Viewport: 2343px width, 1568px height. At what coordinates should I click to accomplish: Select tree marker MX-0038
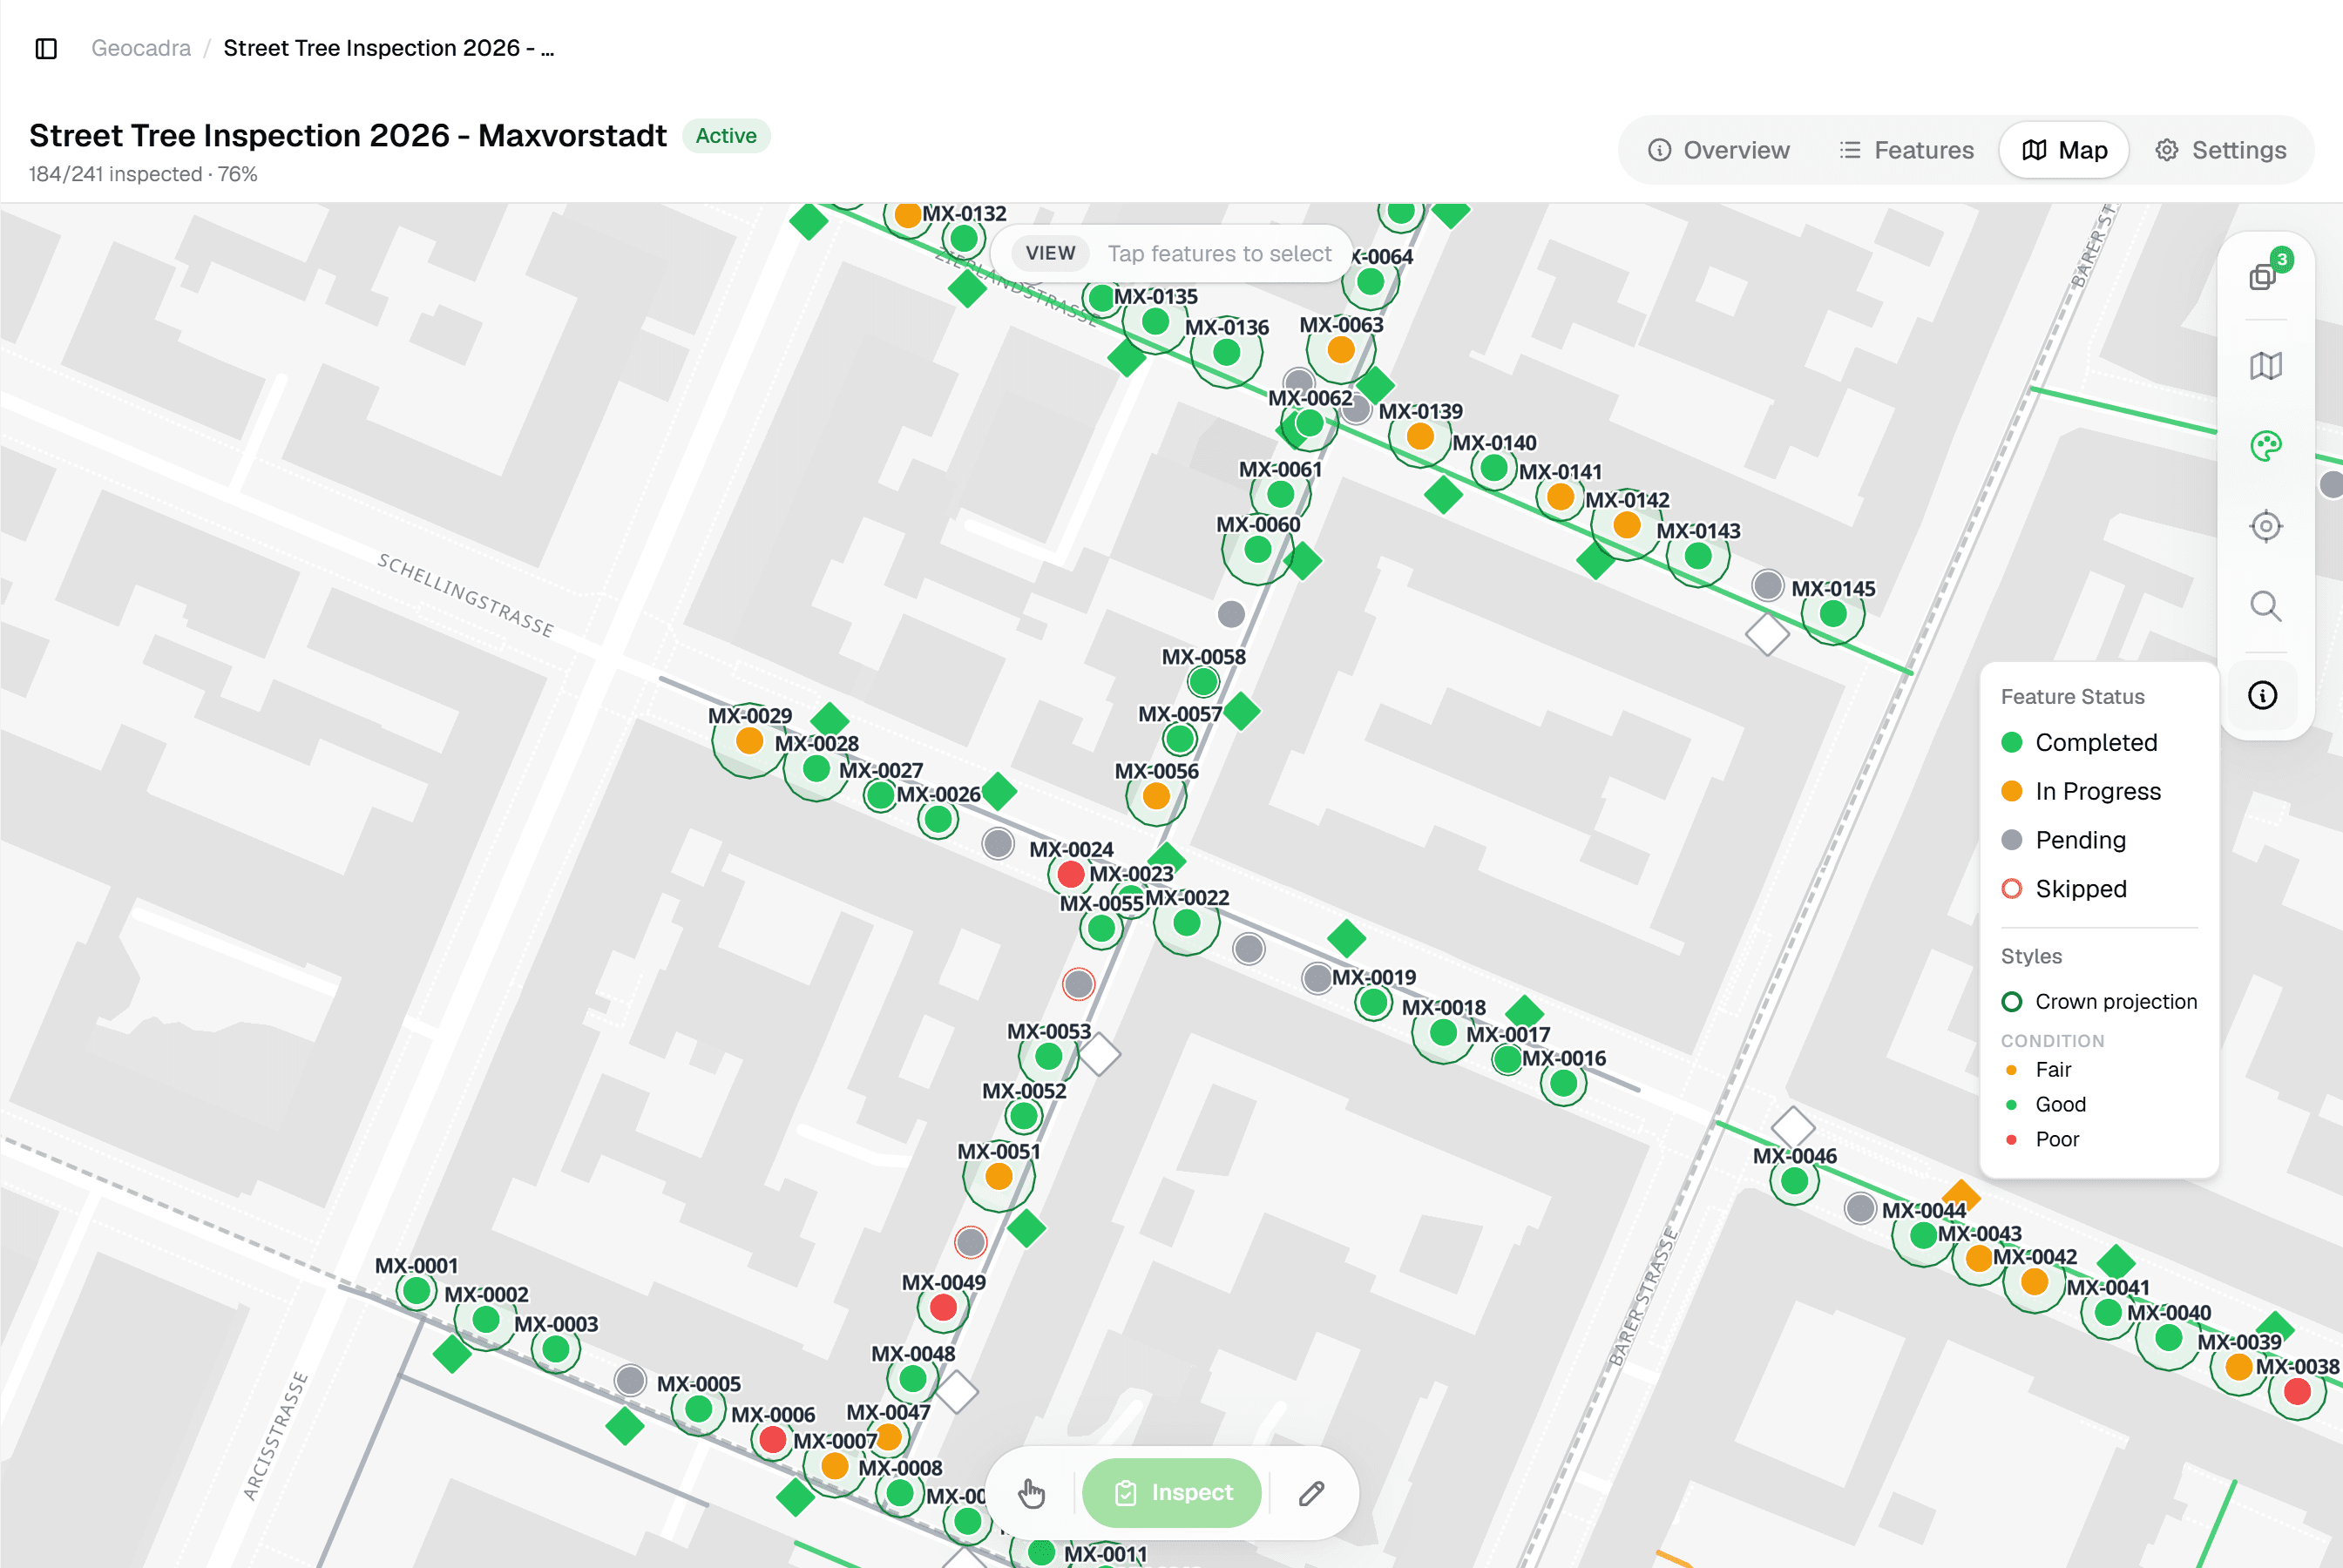pyautogui.click(x=2297, y=1391)
